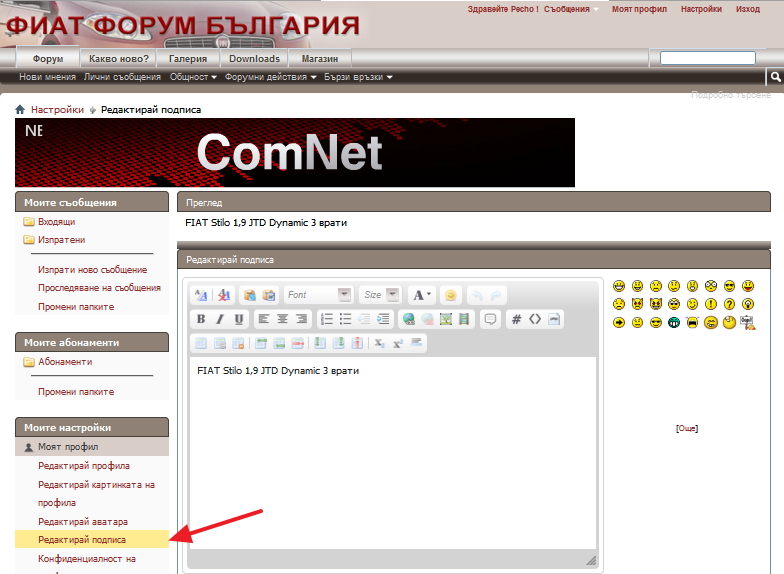784x574 pixels.
Task: Insert a link with globe icon
Action: coord(408,320)
